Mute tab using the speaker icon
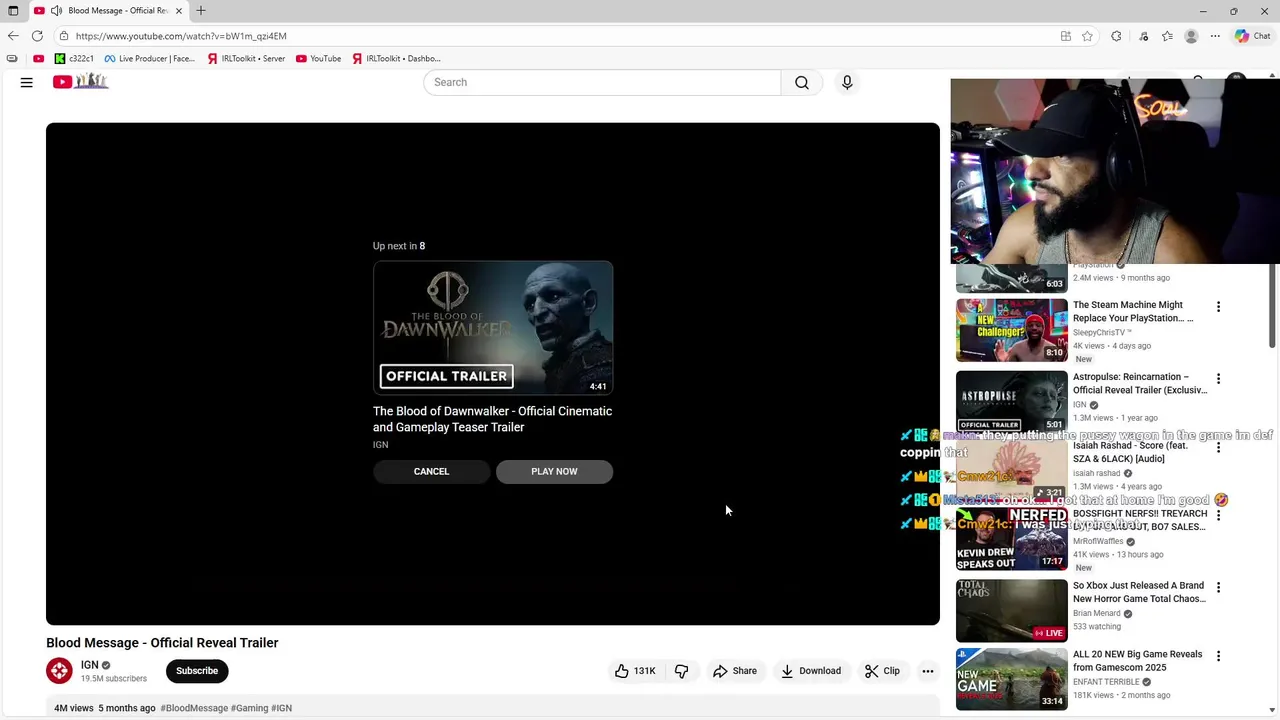This screenshot has height=720, width=1280. 56,11
